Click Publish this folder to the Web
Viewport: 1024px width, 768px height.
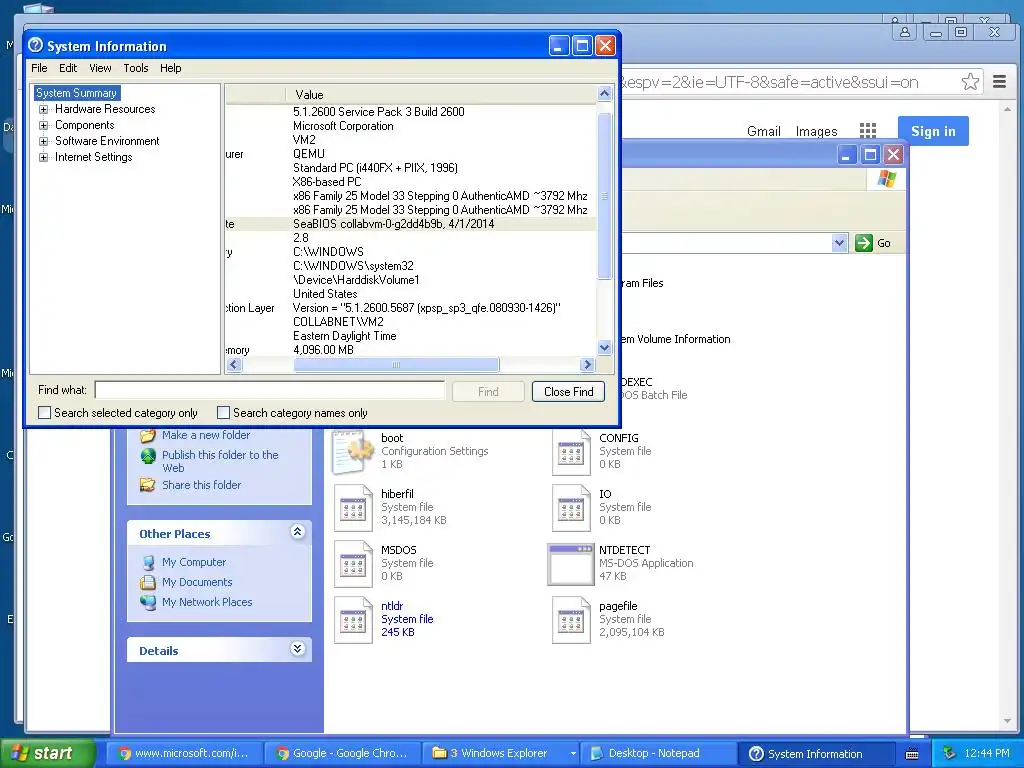220,461
